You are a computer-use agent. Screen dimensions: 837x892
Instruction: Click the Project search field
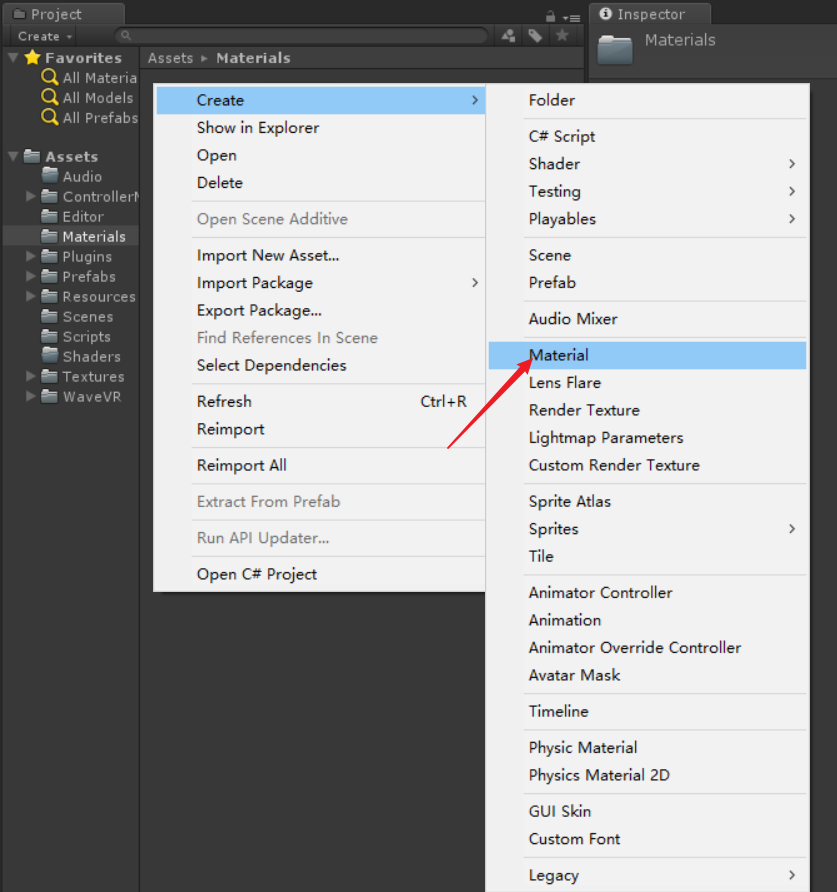click(302, 36)
